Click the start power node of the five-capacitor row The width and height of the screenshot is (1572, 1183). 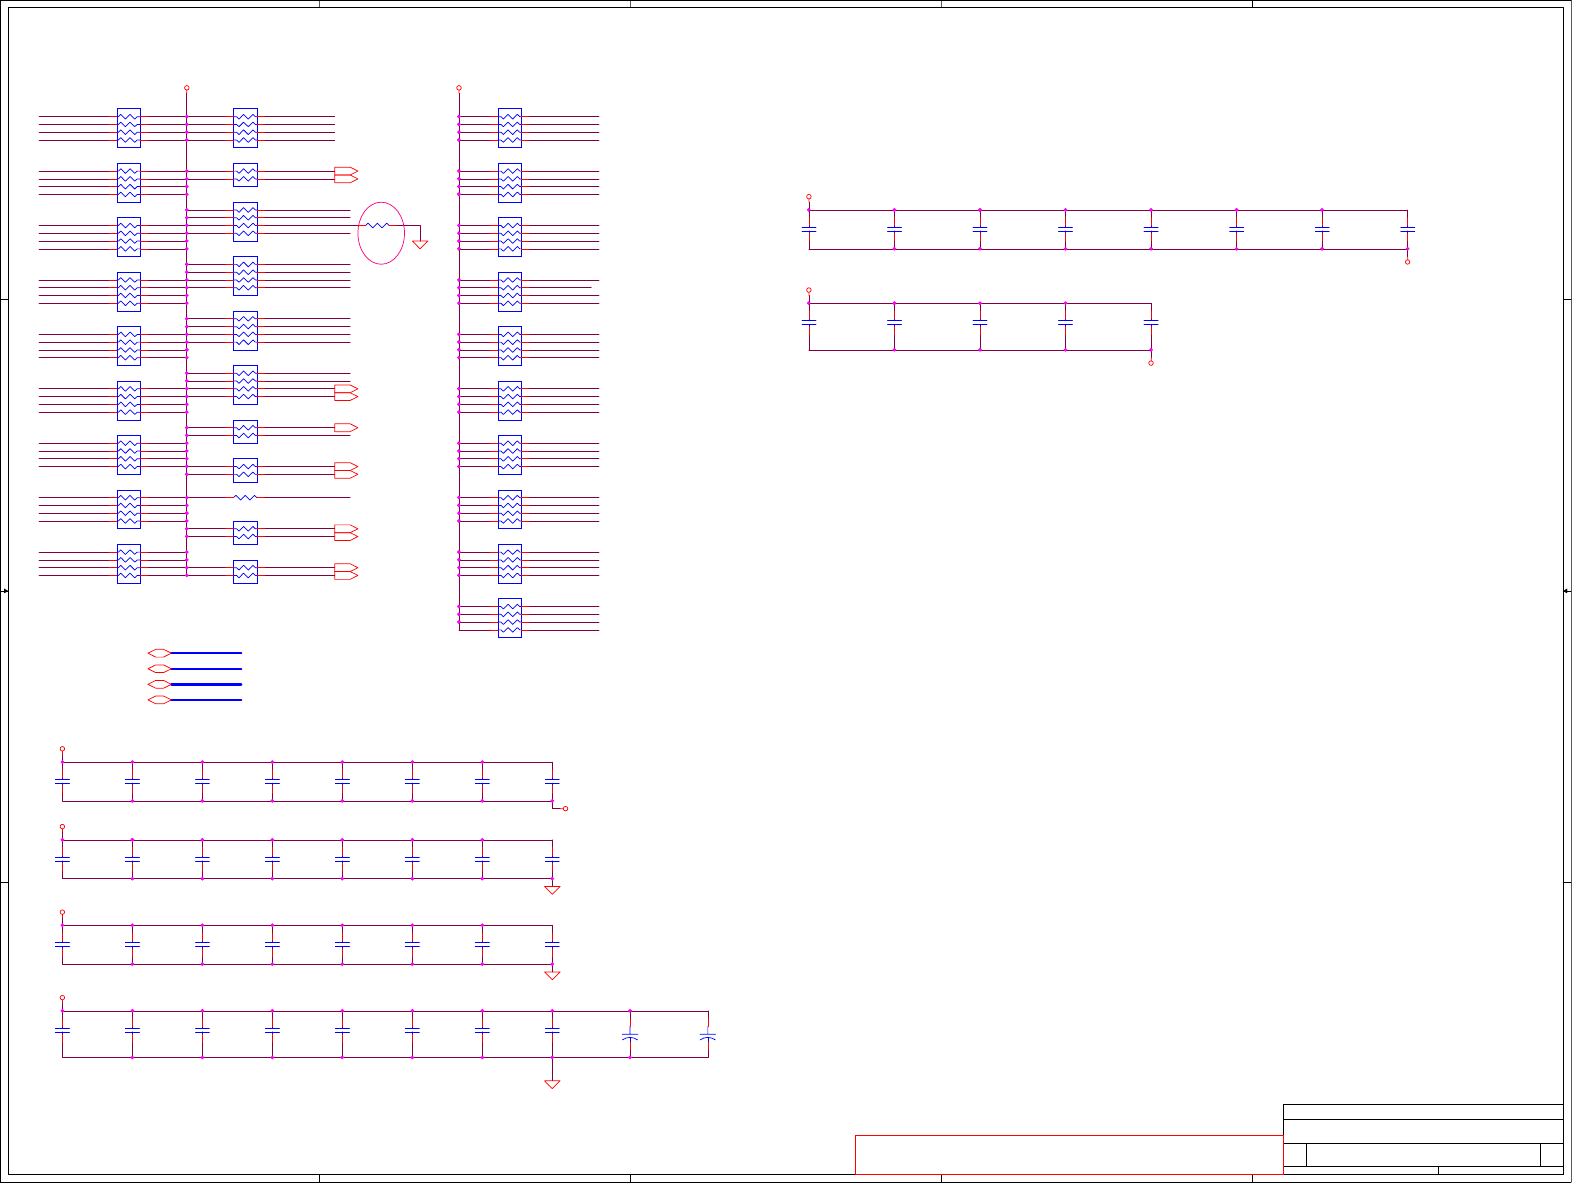[x=809, y=291]
